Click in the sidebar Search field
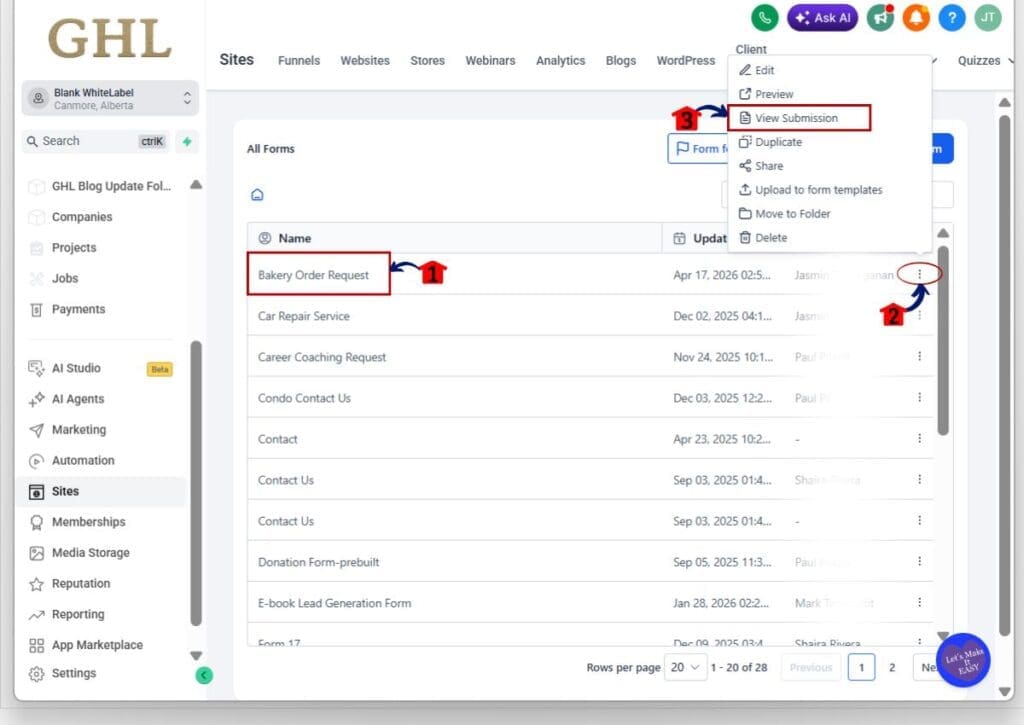 coord(95,141)
